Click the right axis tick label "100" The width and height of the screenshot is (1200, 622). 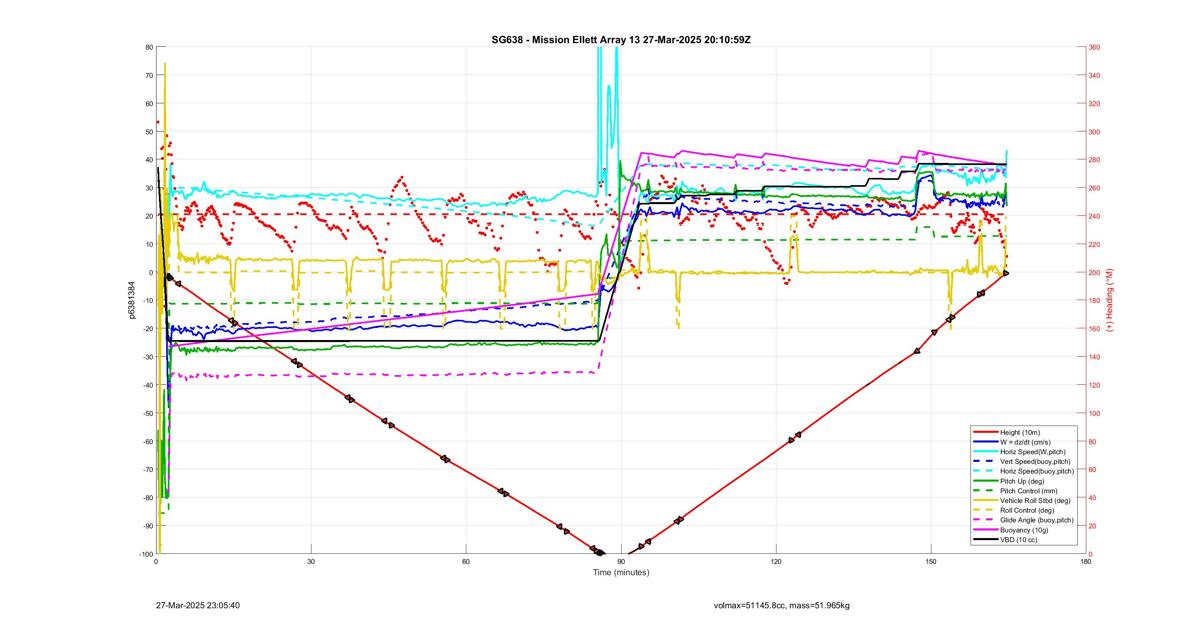click(1094, 413)
